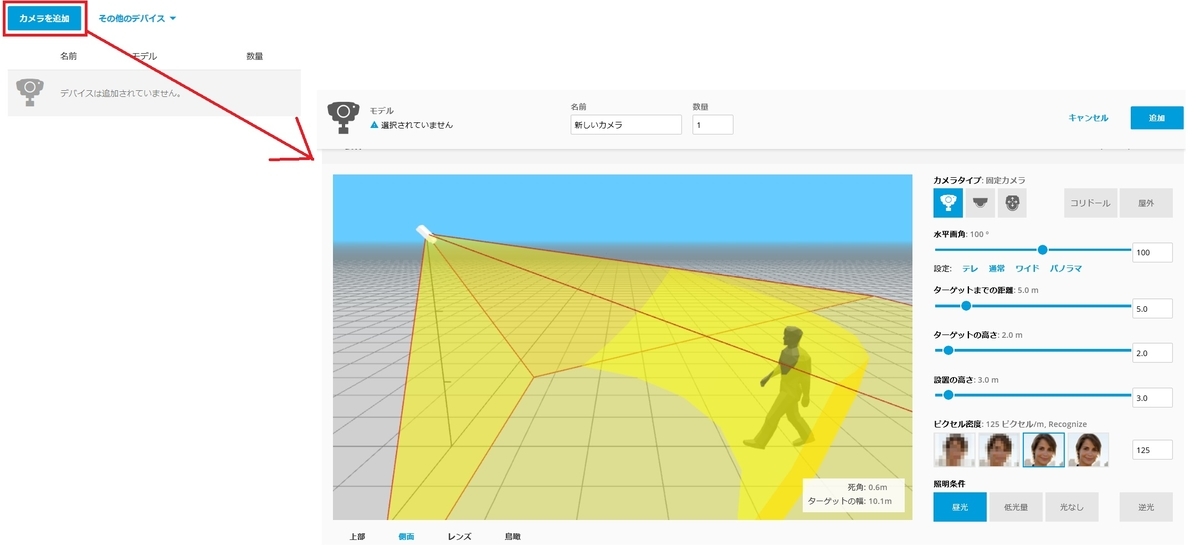Adjust the ターゲットまでの距離 slider handle
The width and height of the screenshot is (1200, 556).
pos(966,306)
